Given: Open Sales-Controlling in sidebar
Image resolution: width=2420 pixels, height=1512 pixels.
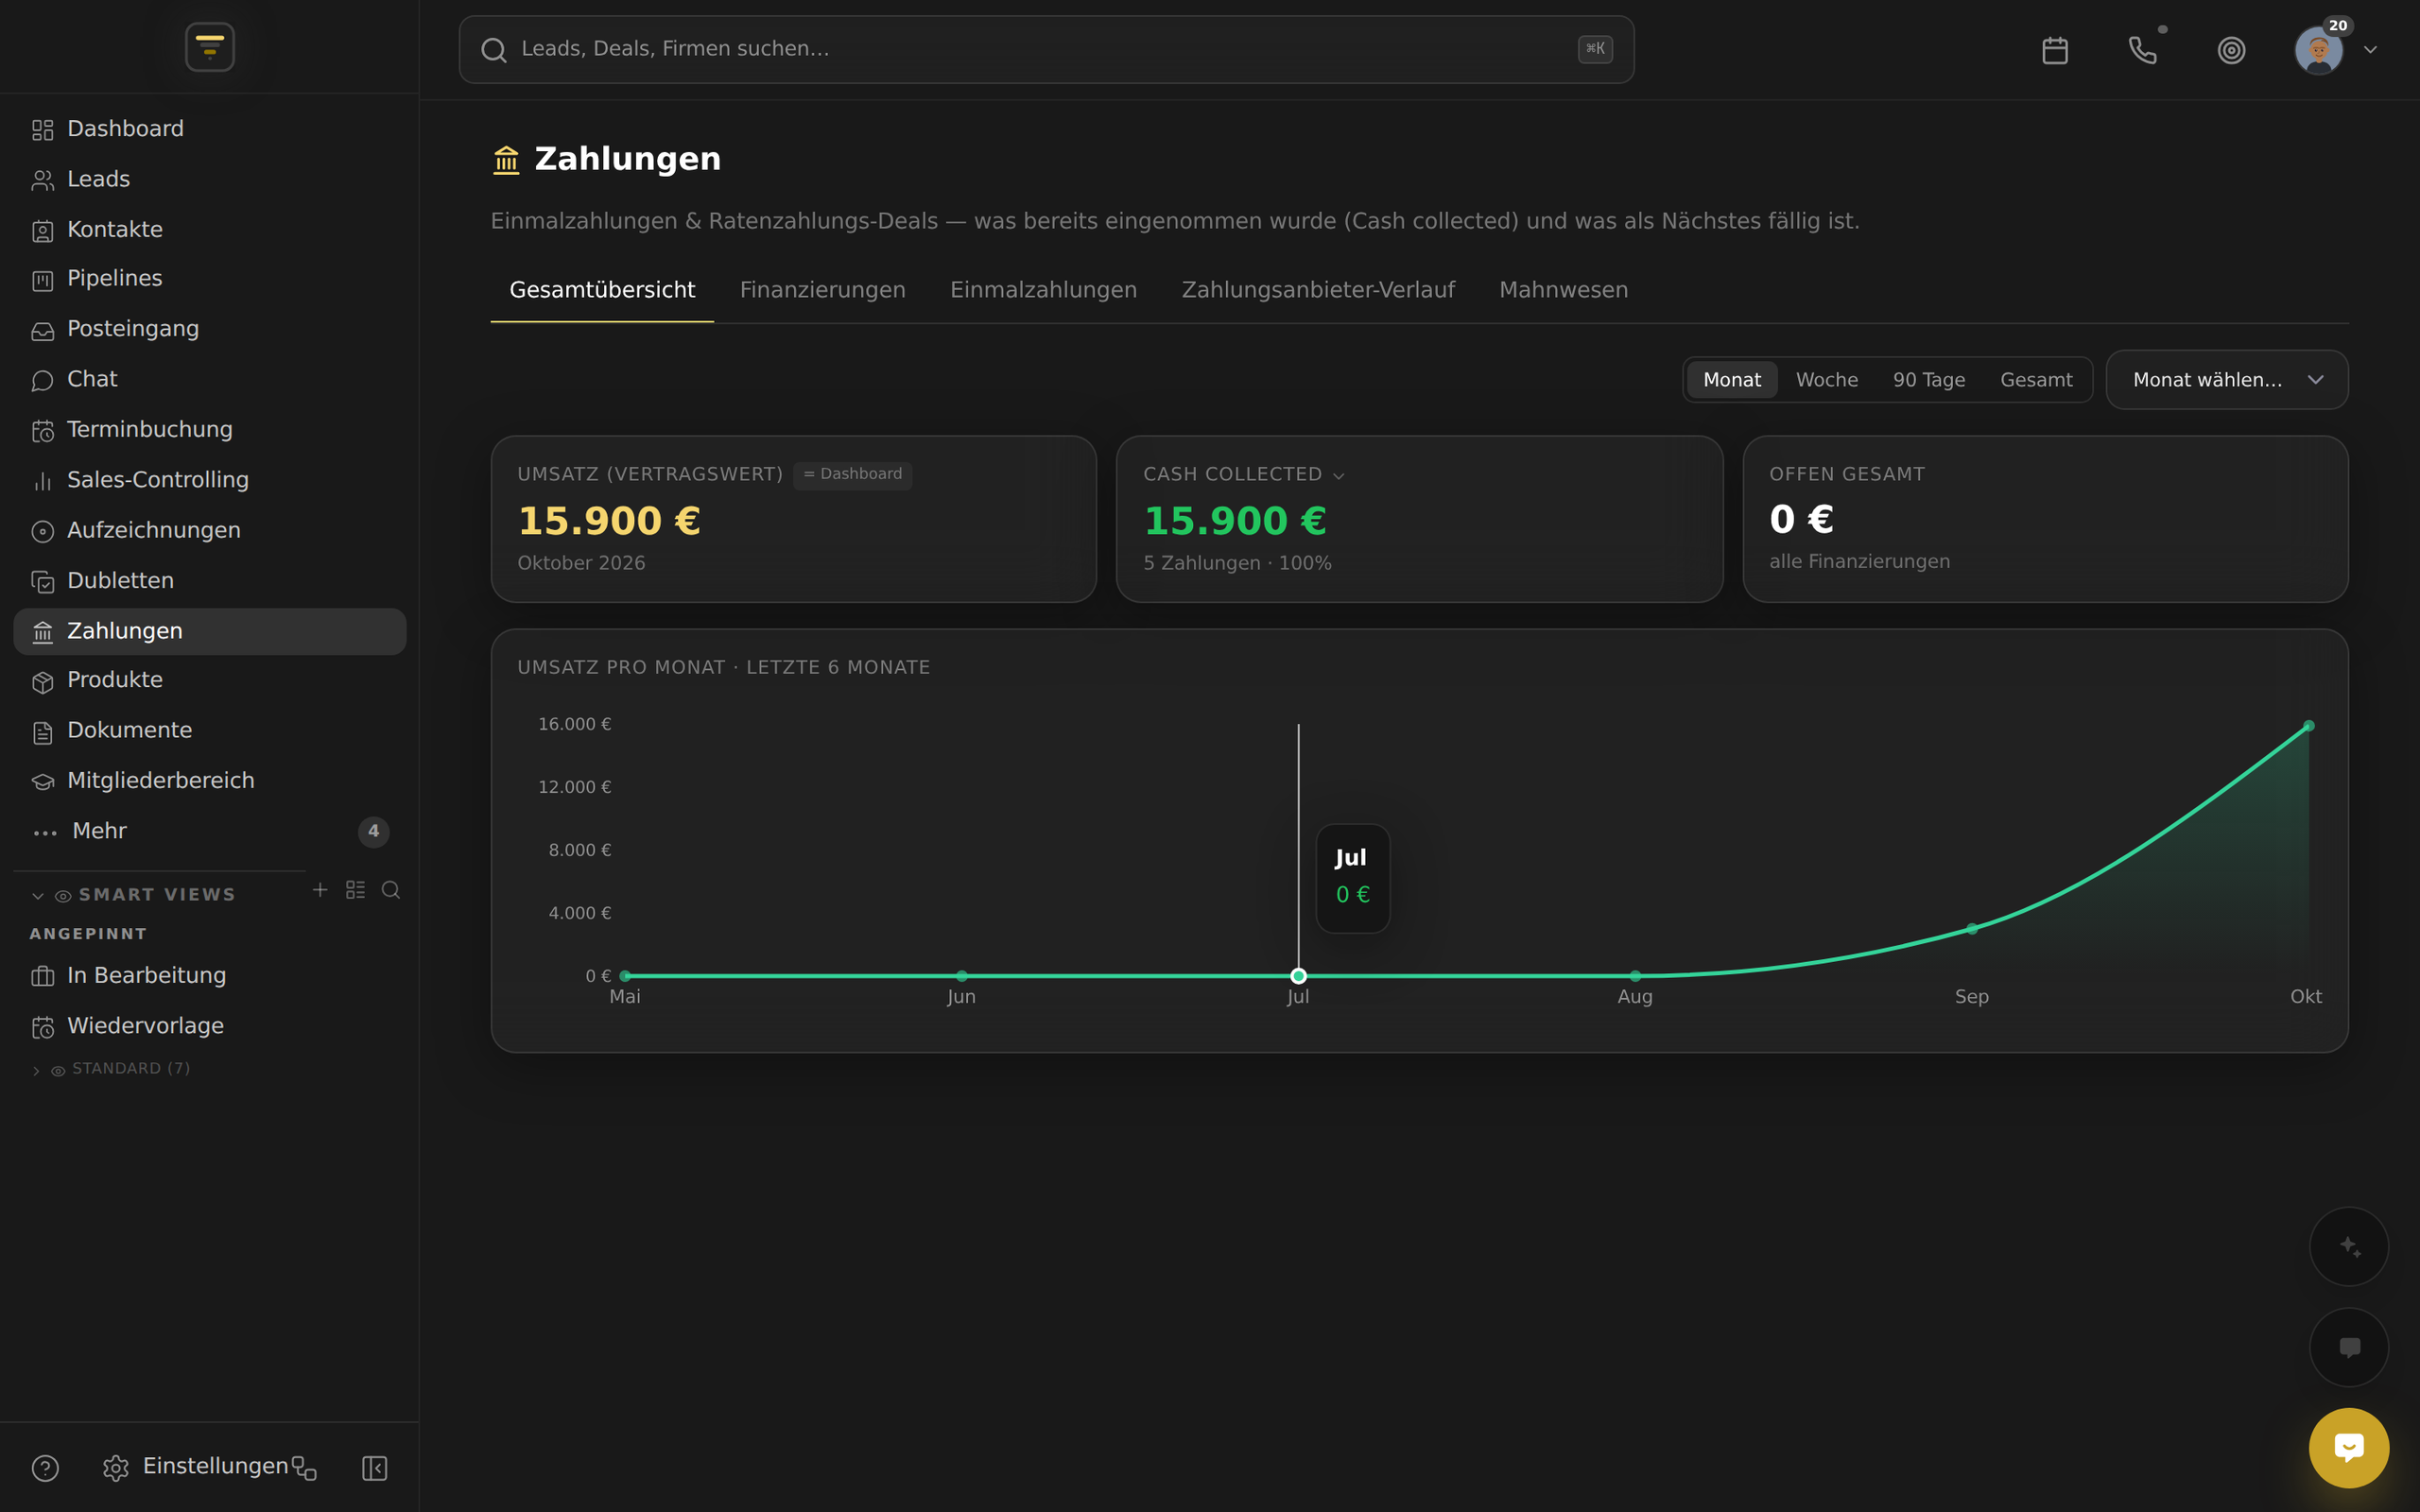Looking at the screenshot, I should coord(210,480).
